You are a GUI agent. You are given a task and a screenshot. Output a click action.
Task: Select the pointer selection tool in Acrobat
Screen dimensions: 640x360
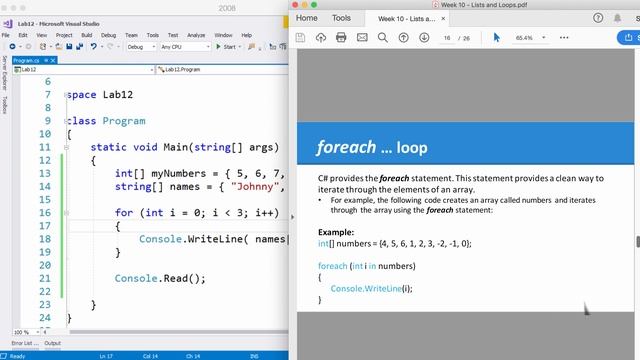click(496, 38)
